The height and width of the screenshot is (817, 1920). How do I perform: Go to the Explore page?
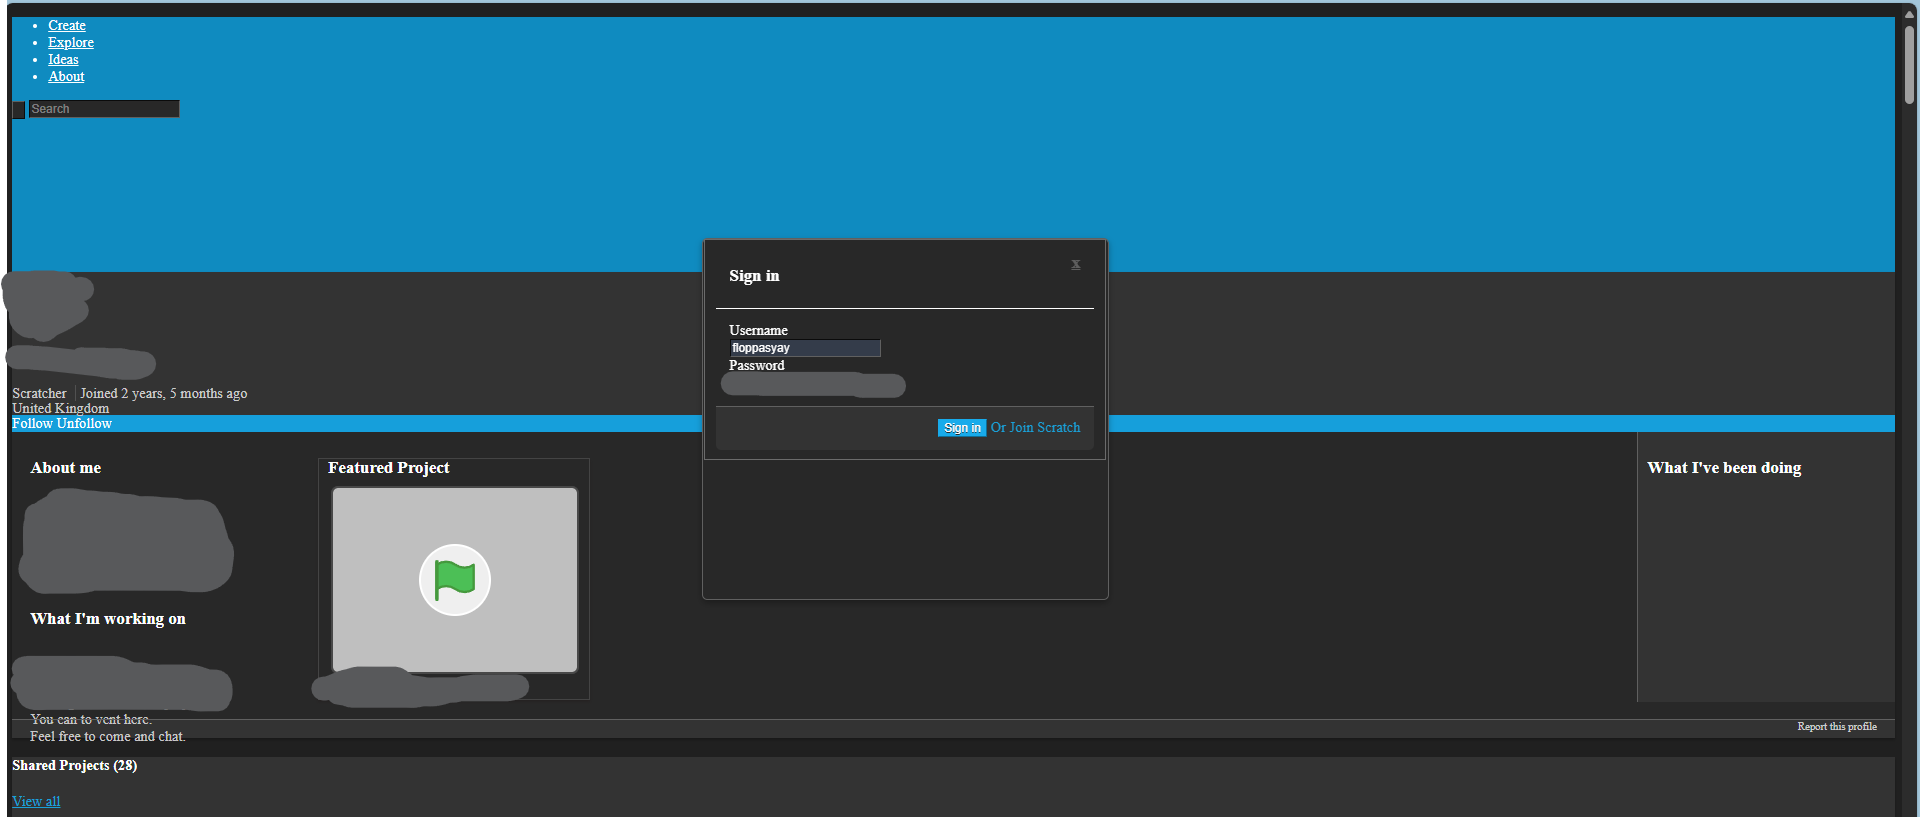click(71, 43)
